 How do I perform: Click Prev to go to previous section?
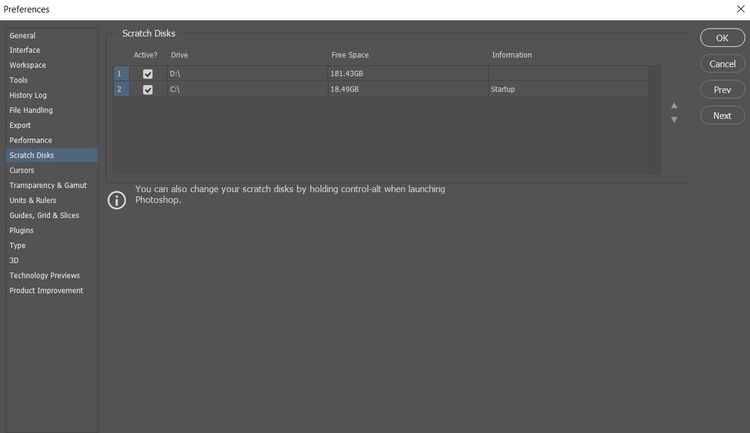722,89
